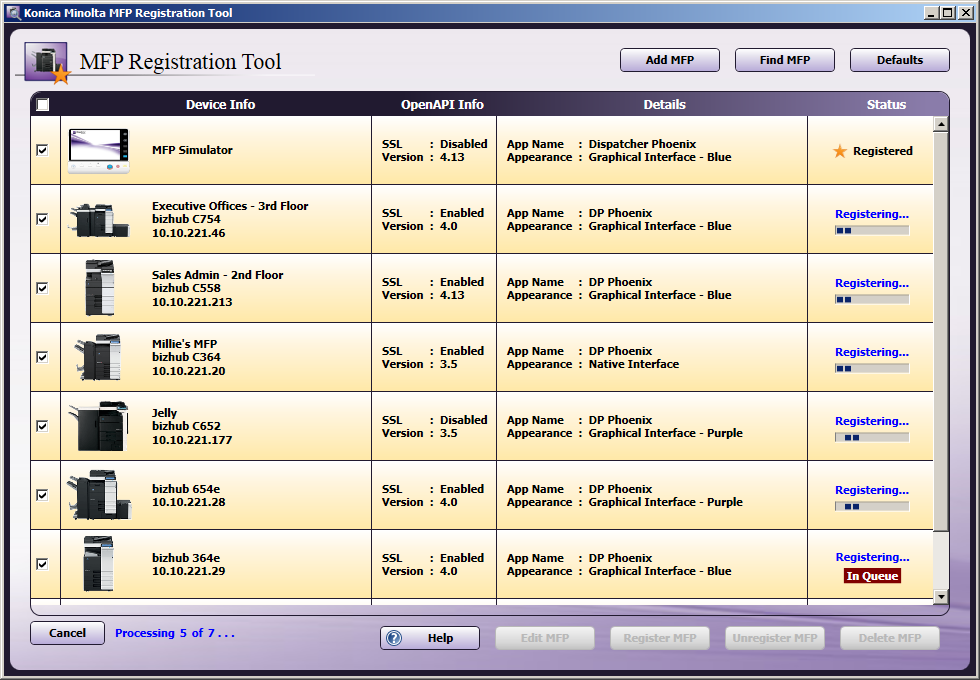Click the bizhub 364e printer image
This screenshot has width=980, height=680.
click(99, 564)
